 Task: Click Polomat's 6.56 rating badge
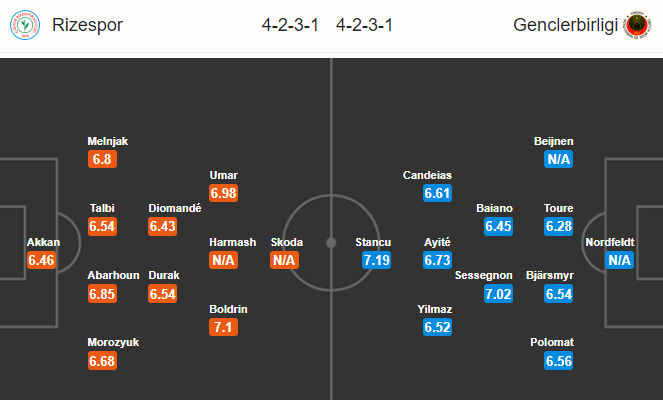[x=559, y=361]
